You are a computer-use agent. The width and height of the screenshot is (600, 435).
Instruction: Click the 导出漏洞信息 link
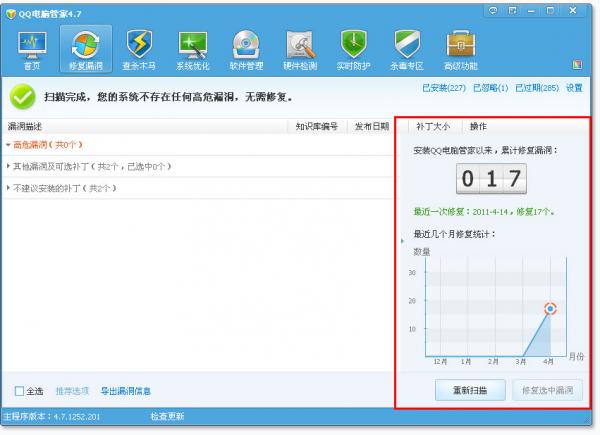pos(126,391)
